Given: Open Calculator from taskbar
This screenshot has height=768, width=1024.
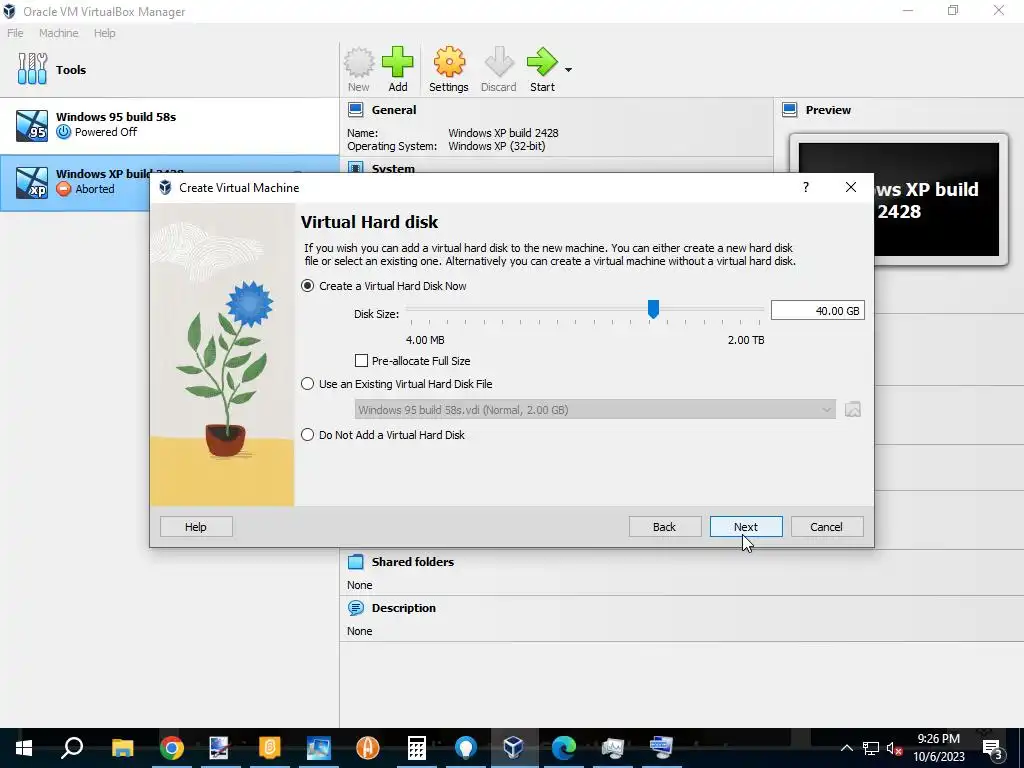Looking at the screenshot, I should 416,748.
